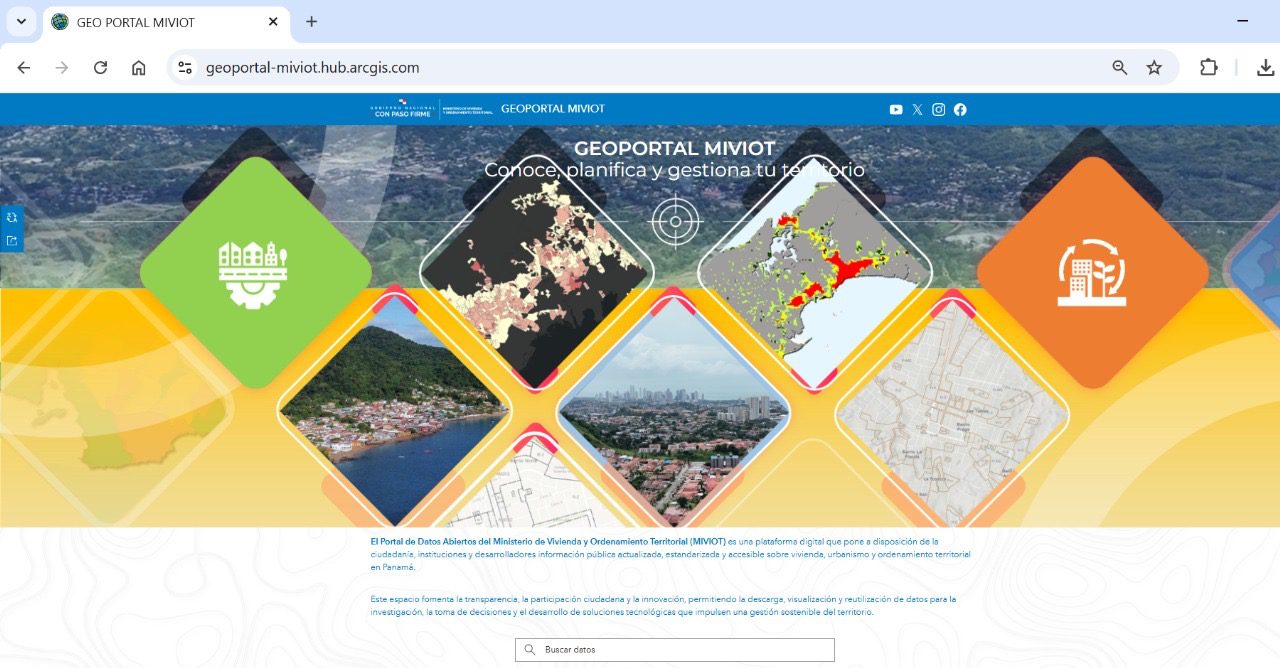Click the GEOPORTAL MIVIOT header title link
This screenshot has width=1280, height=668.
552,109
